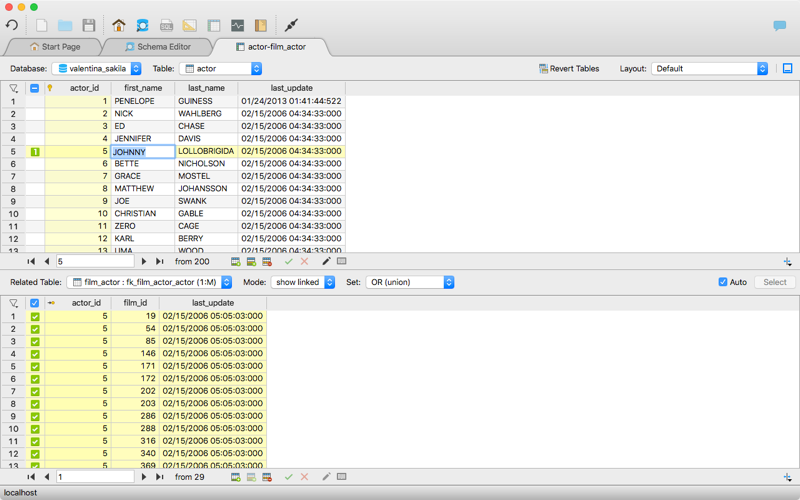Click the Select button
800x500 pixels.
774,282
